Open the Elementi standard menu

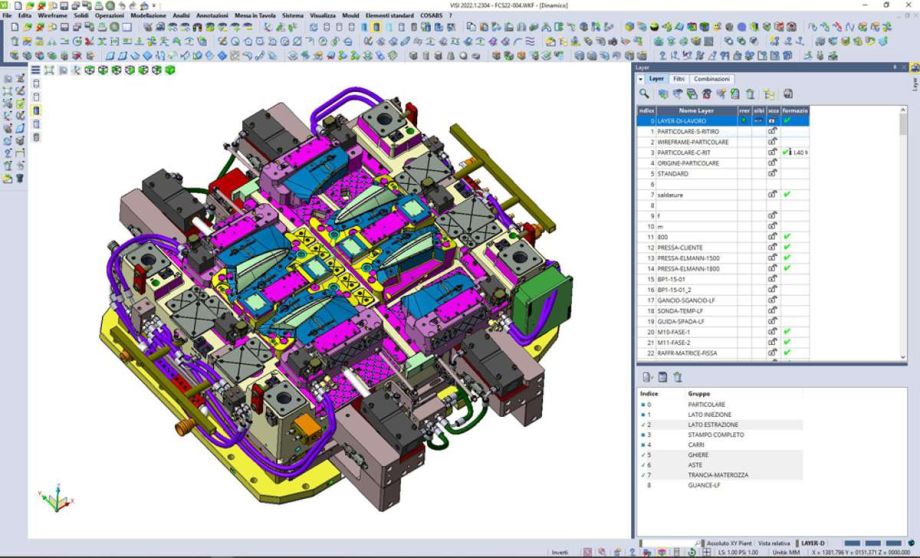(390, 15)
